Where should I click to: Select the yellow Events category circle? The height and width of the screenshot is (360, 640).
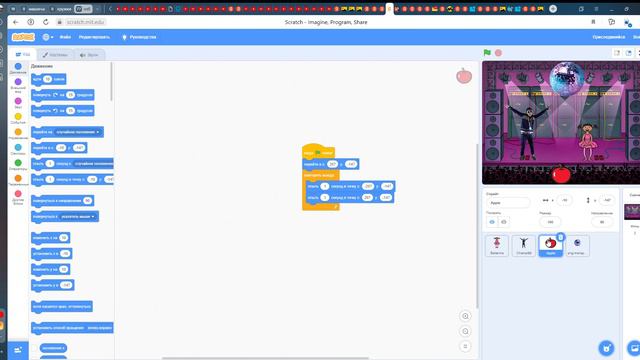(x=18, y=116)
